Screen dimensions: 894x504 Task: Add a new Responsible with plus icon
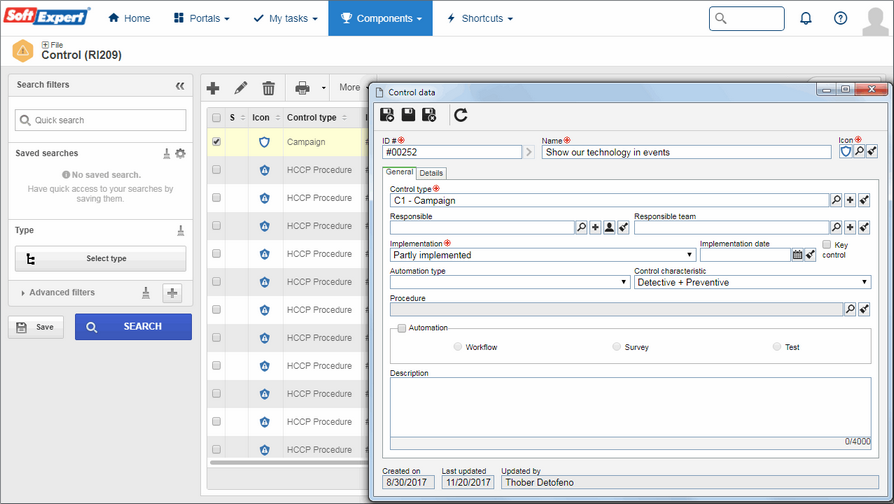click(x=595, y=227)
